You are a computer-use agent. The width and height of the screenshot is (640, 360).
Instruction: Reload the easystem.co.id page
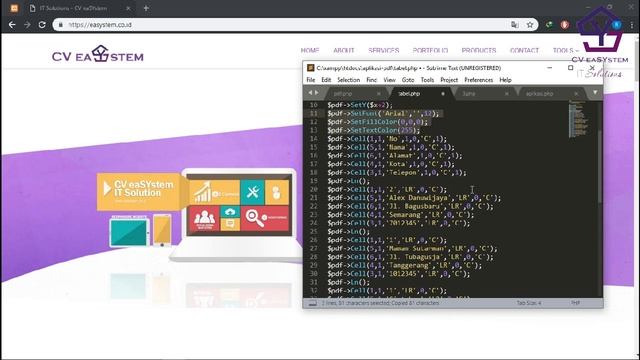[42, 25]
